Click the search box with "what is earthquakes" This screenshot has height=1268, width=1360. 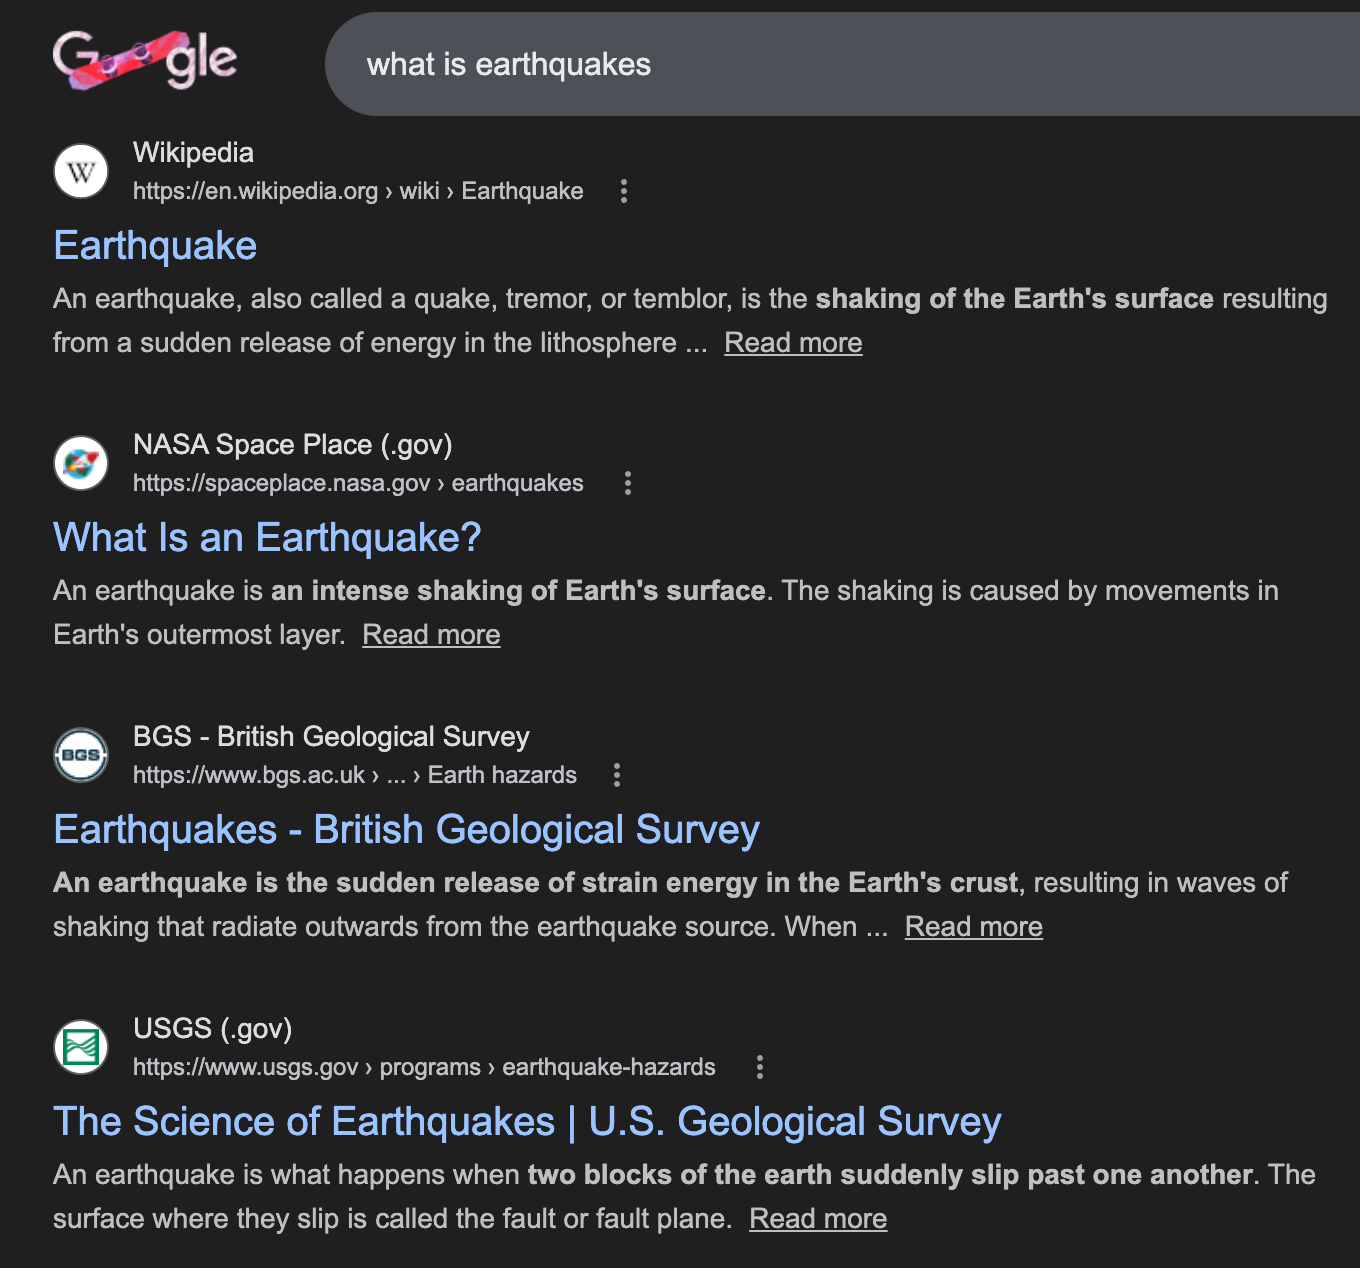pyautogui.click(x=800, y=65)
